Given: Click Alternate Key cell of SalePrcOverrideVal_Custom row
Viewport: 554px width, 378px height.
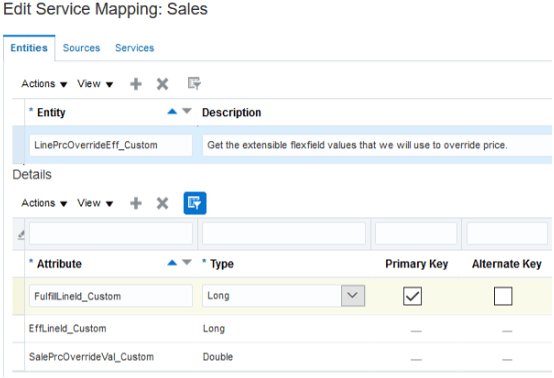Looking at the screenshot, I should (x=507, y=357).
